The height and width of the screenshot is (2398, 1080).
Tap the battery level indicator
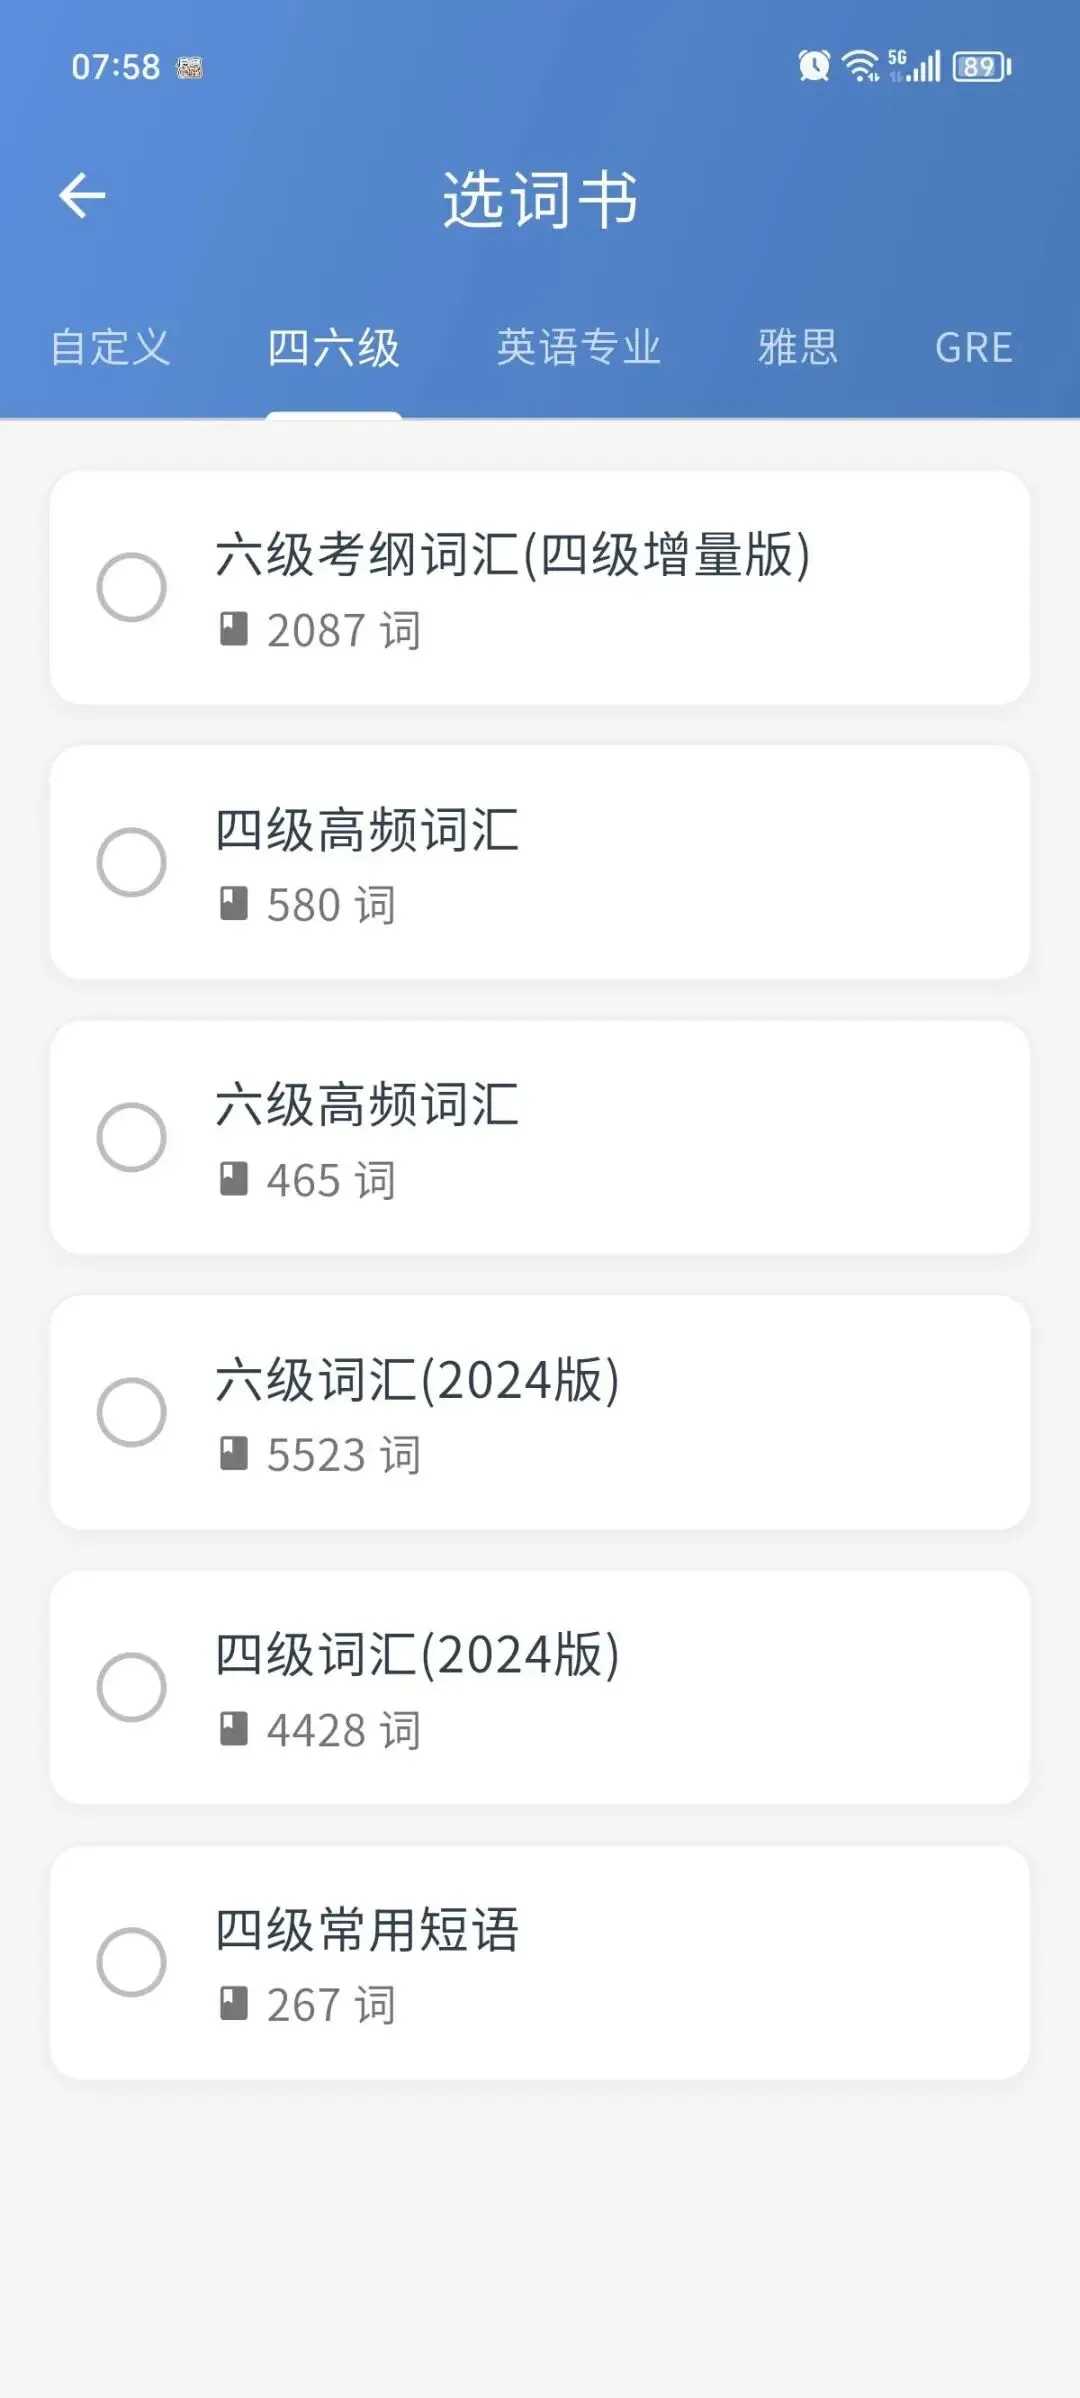point(982,67)
